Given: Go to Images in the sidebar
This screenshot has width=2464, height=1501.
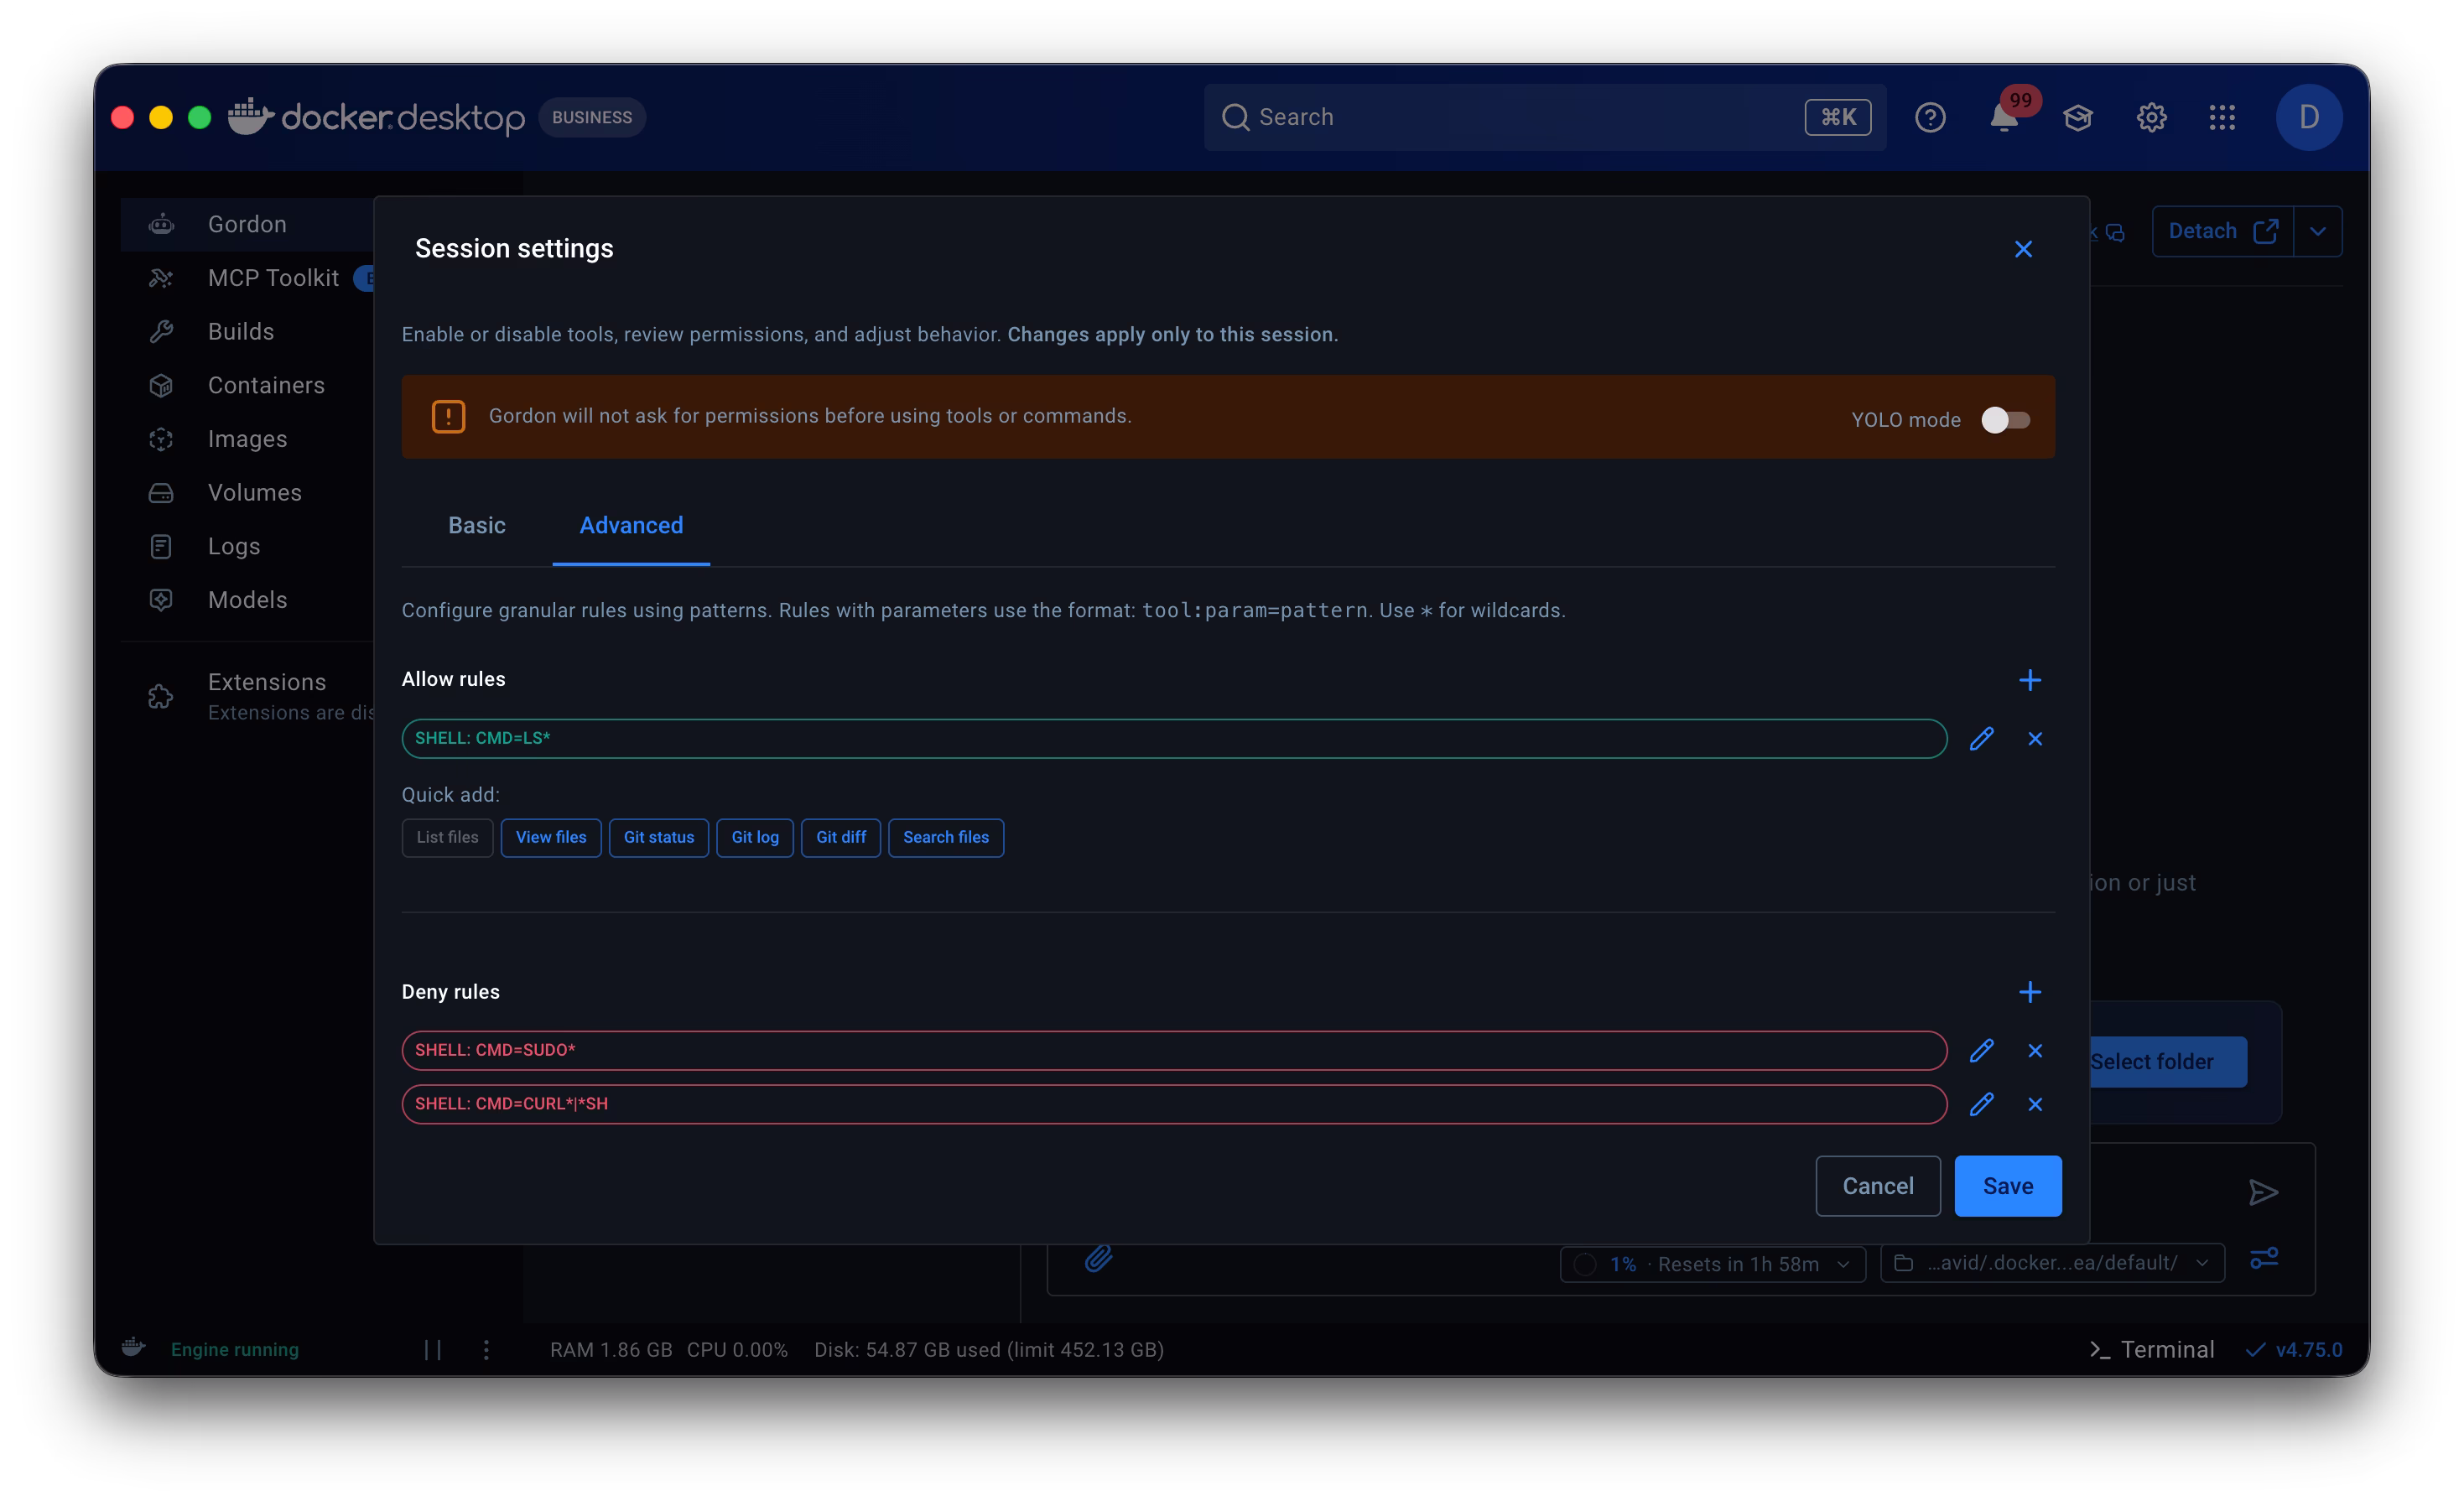Looking at the screenshot, I should pos(247,439).
